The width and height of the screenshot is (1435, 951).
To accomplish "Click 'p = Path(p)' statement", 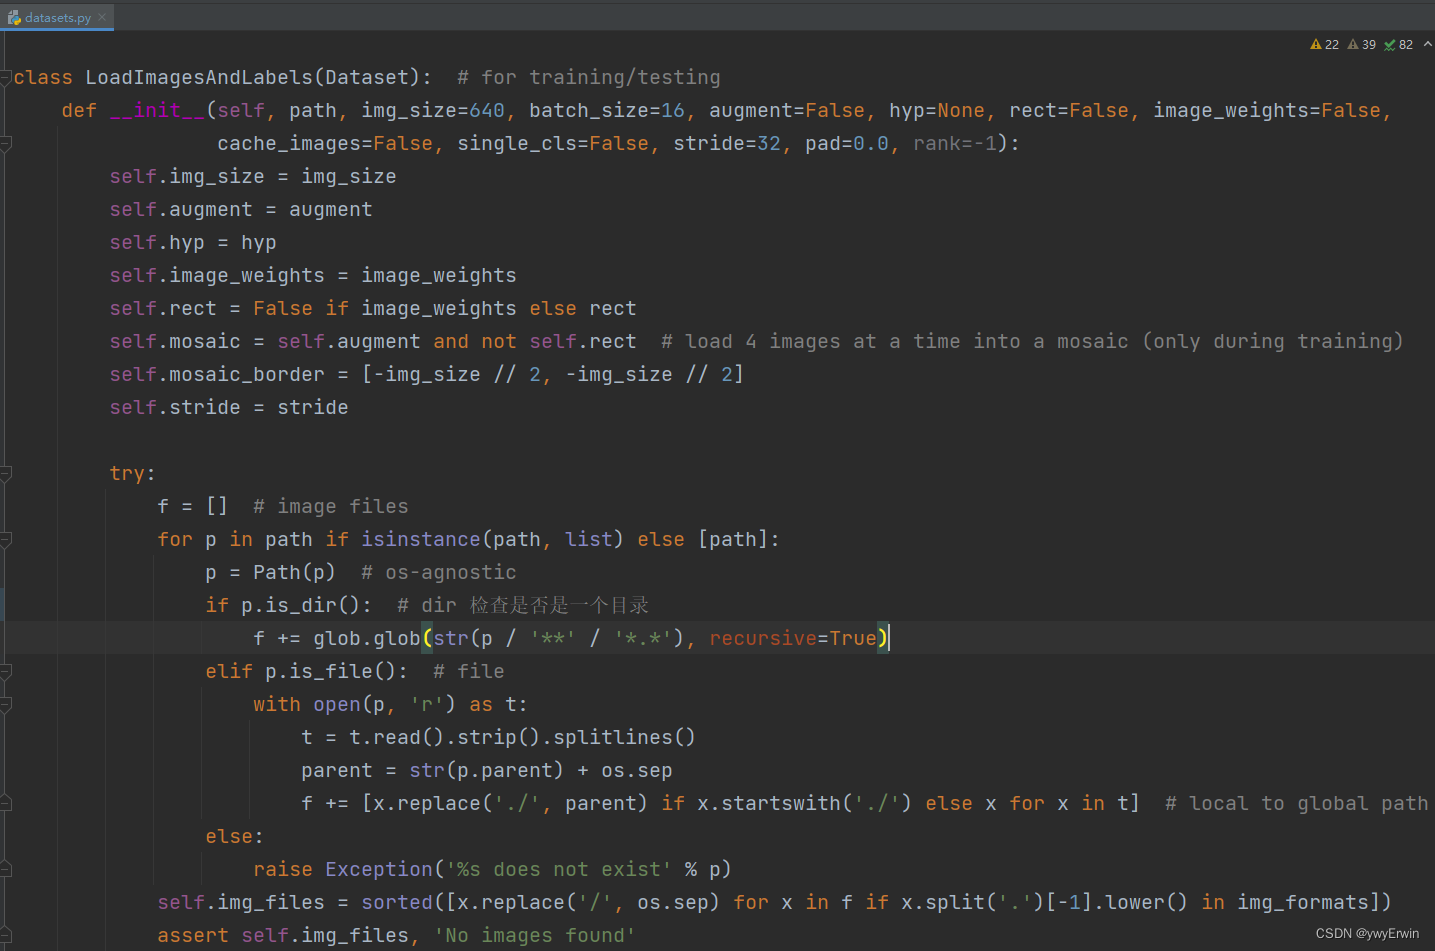I will [x=271, y=573].
